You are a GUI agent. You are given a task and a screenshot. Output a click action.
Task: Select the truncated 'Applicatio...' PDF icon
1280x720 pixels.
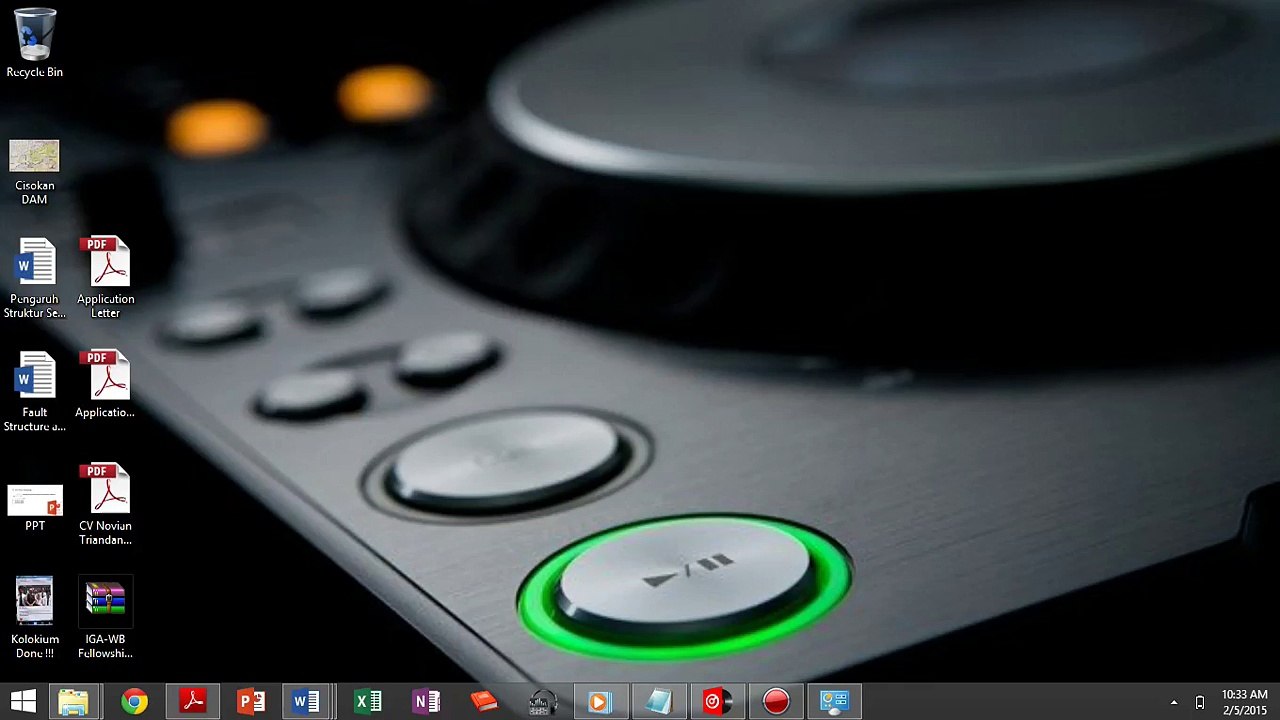[x=105, y=384]
